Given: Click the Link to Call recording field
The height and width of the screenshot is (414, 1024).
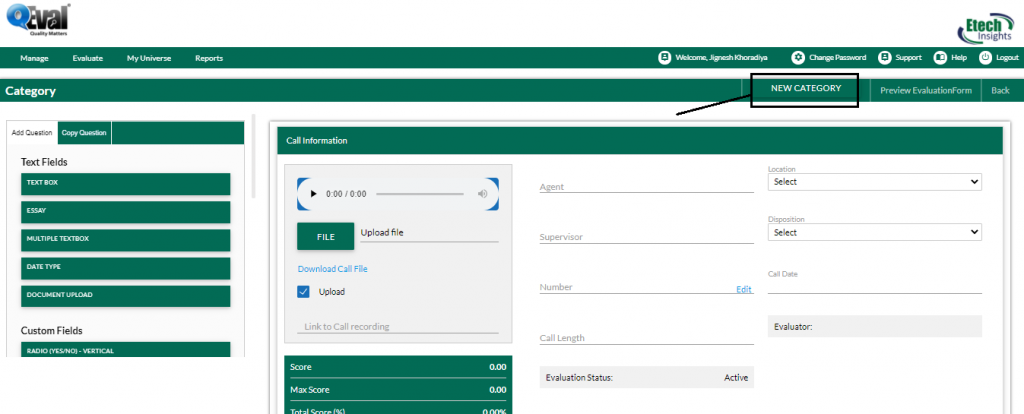Looking at the screenshot, I should [x=398, y=326].
